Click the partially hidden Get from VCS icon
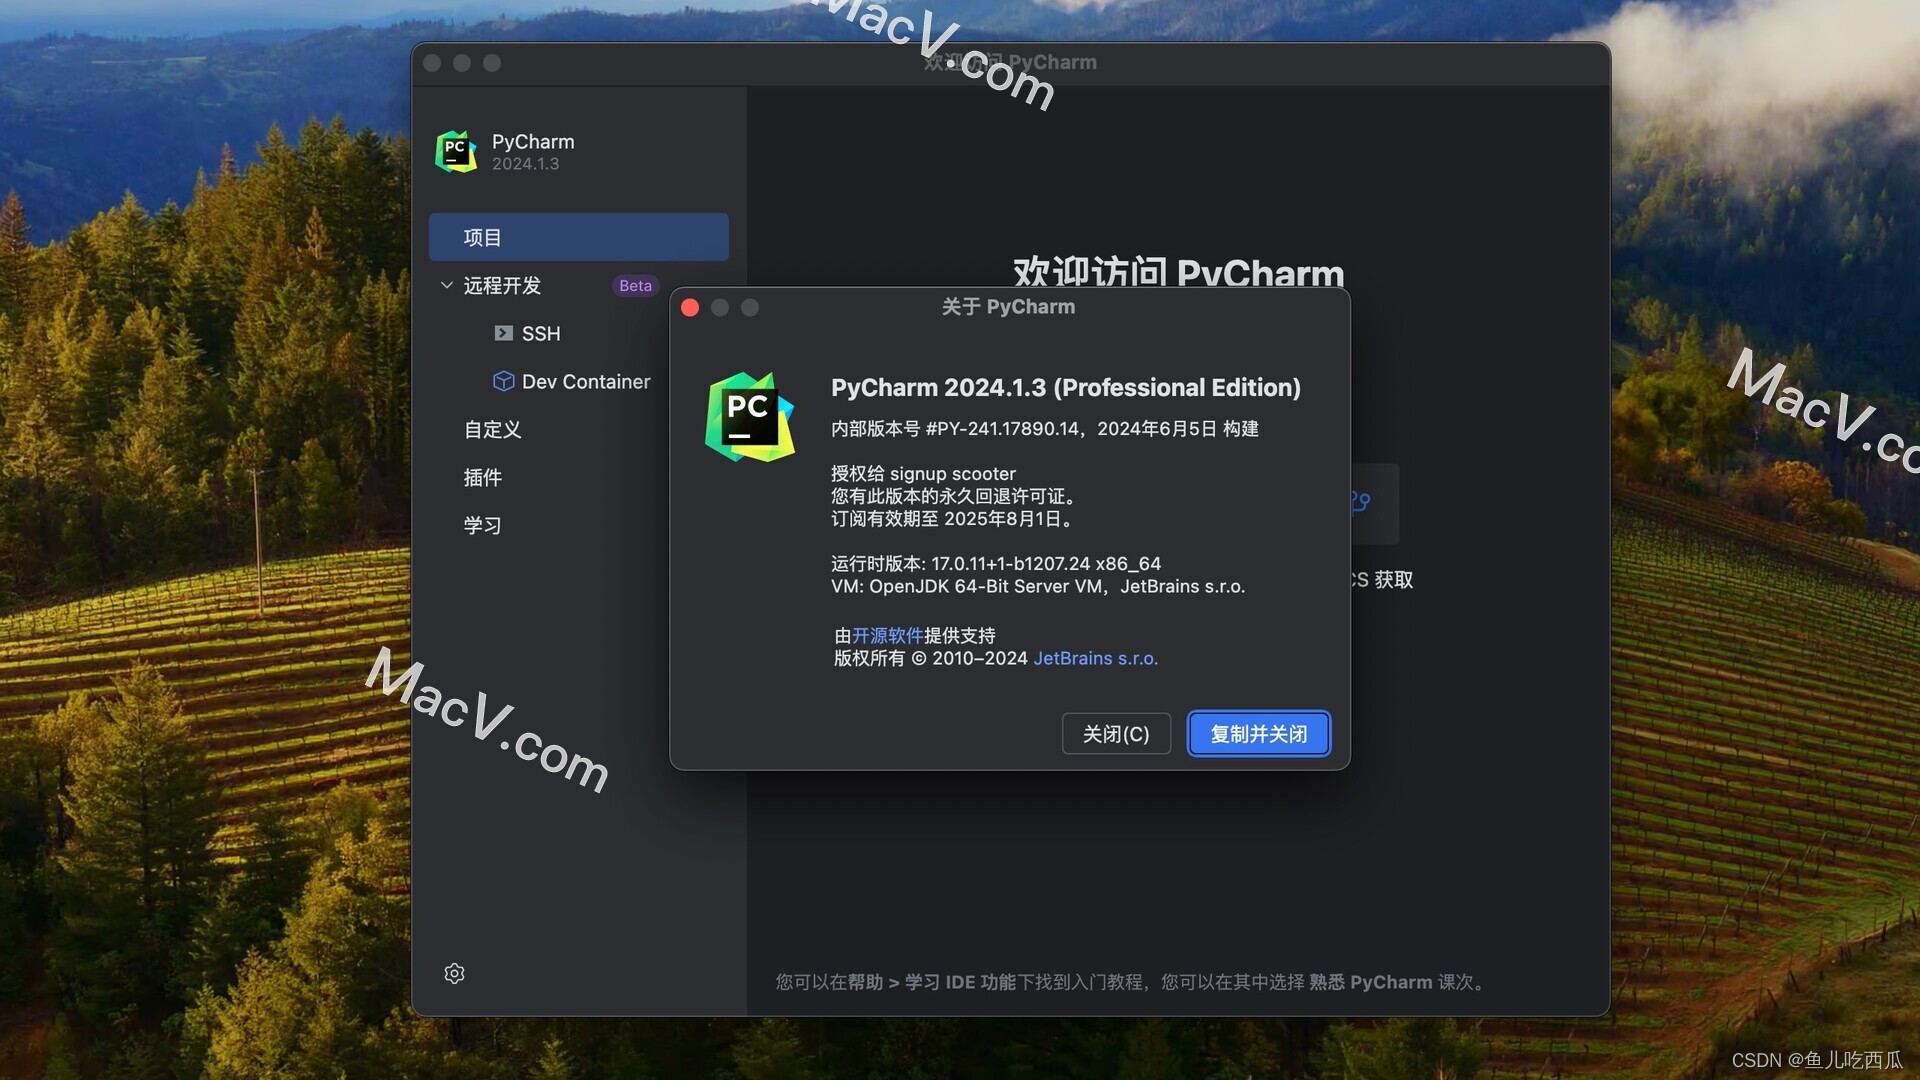 point(1362,502)
